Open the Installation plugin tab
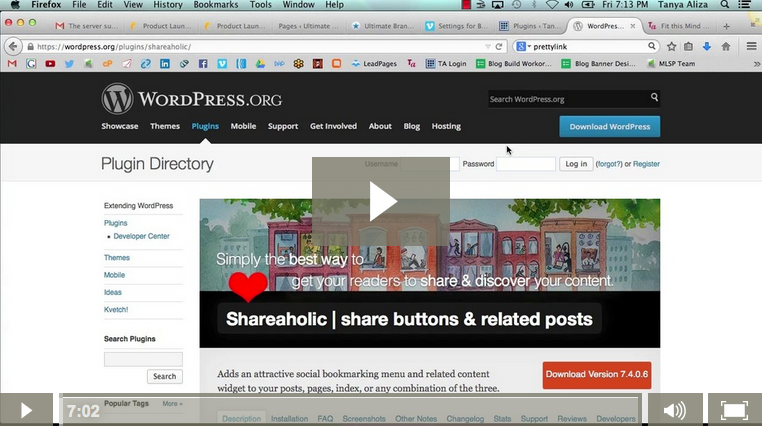This screenshot has height=426, width=764. coord(289,419)
